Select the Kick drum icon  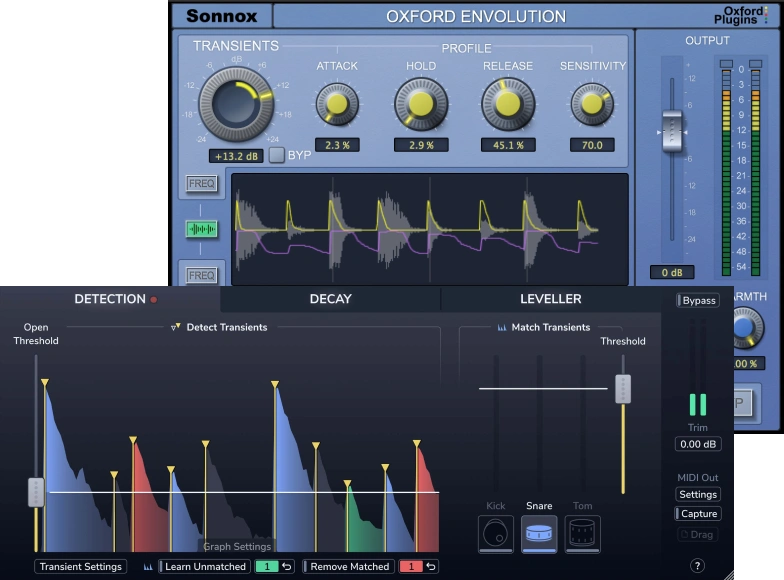coord(496,534)
